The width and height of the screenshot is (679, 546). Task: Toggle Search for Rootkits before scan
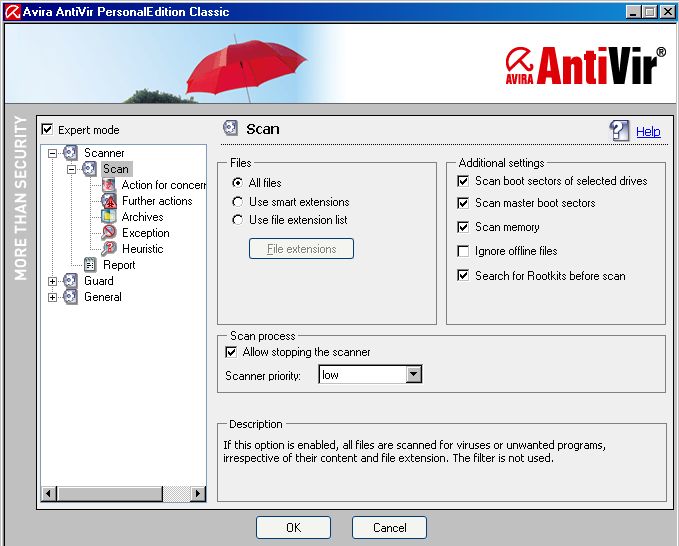463,275
